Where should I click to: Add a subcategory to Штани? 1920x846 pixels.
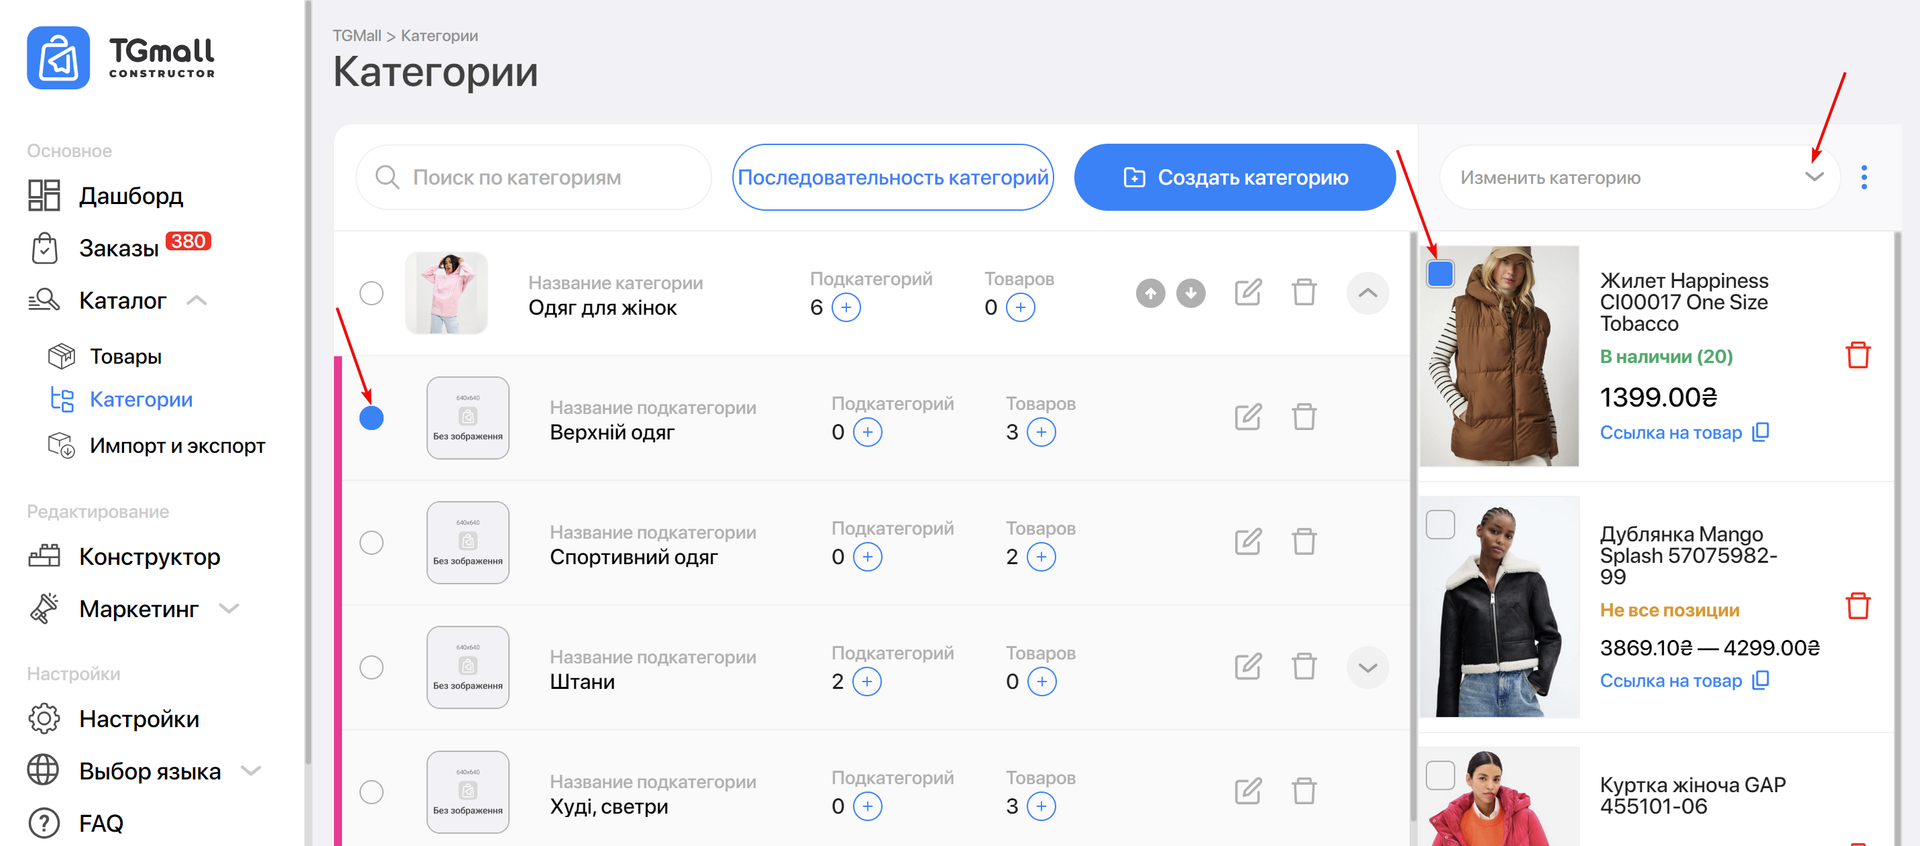click(867, 682)
